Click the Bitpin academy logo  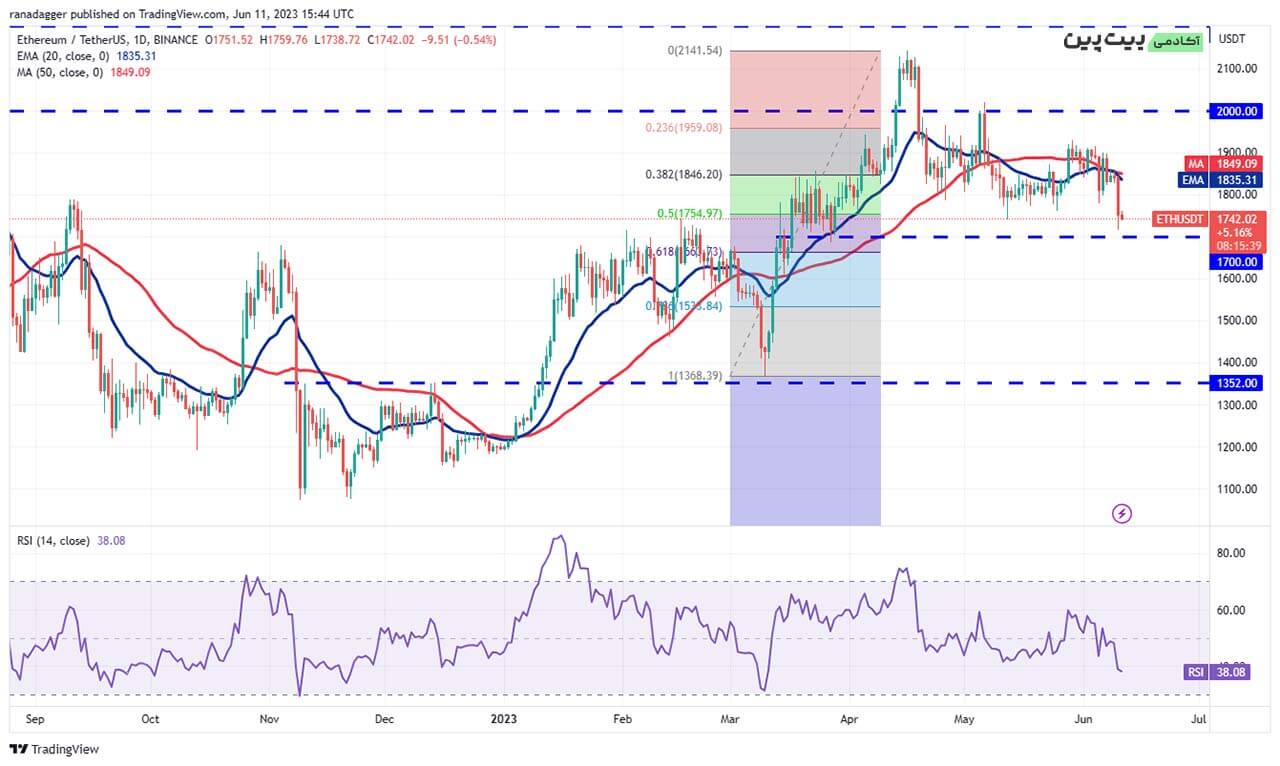1130,41
